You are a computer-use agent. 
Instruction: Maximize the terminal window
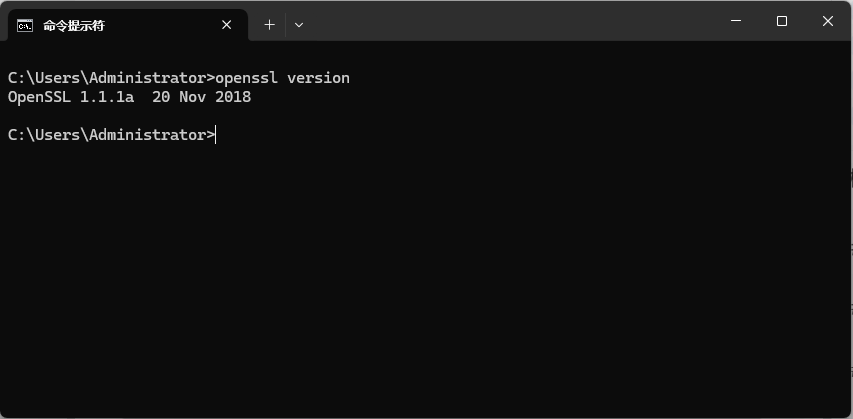[782, 21]
